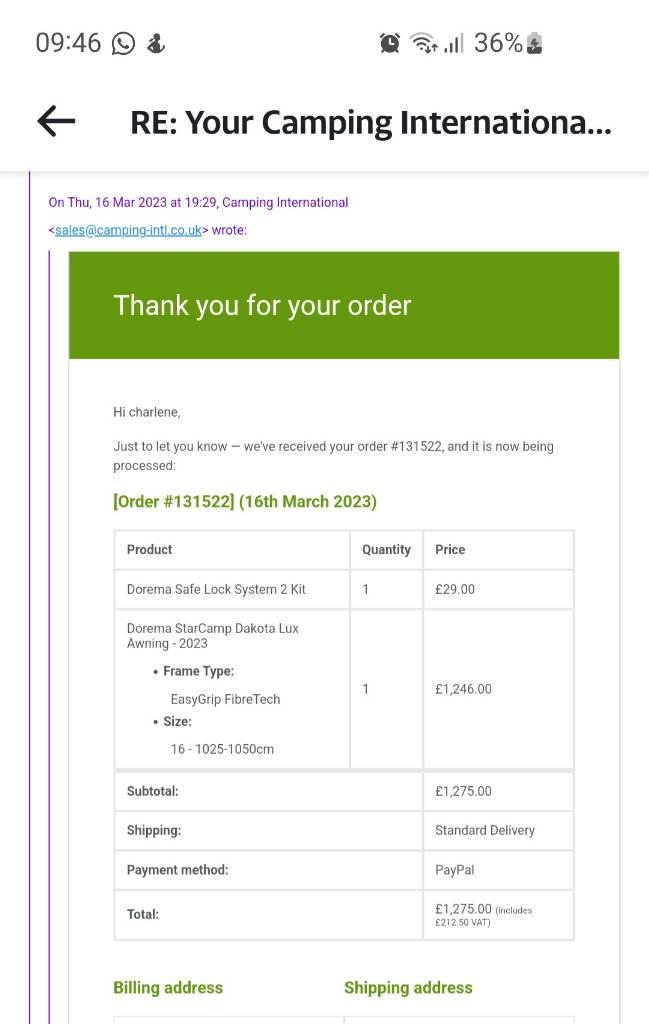Tap the Shipping address heading
This screenshot has height=1024, width=649.
pyautogui.click(x=408, y=987)
